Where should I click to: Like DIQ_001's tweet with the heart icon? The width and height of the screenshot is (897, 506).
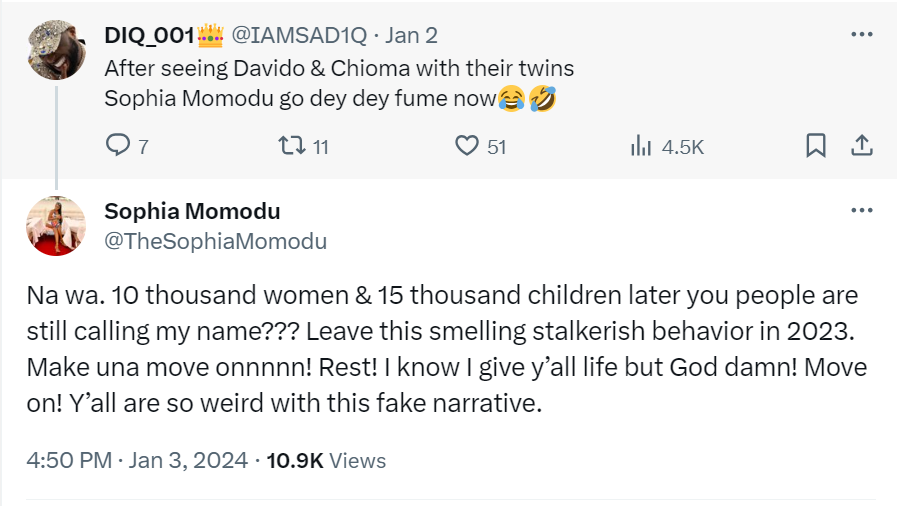(x=467, y=146)
